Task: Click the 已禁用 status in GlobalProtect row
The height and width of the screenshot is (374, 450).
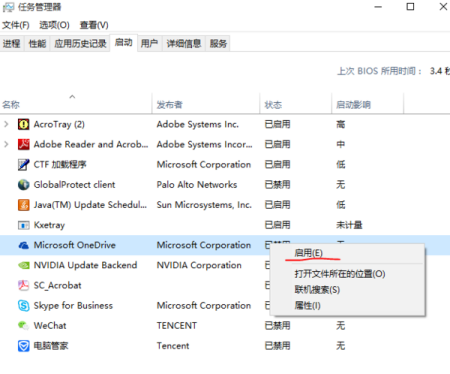Action: pyautogui.click(x=277, y=185)
